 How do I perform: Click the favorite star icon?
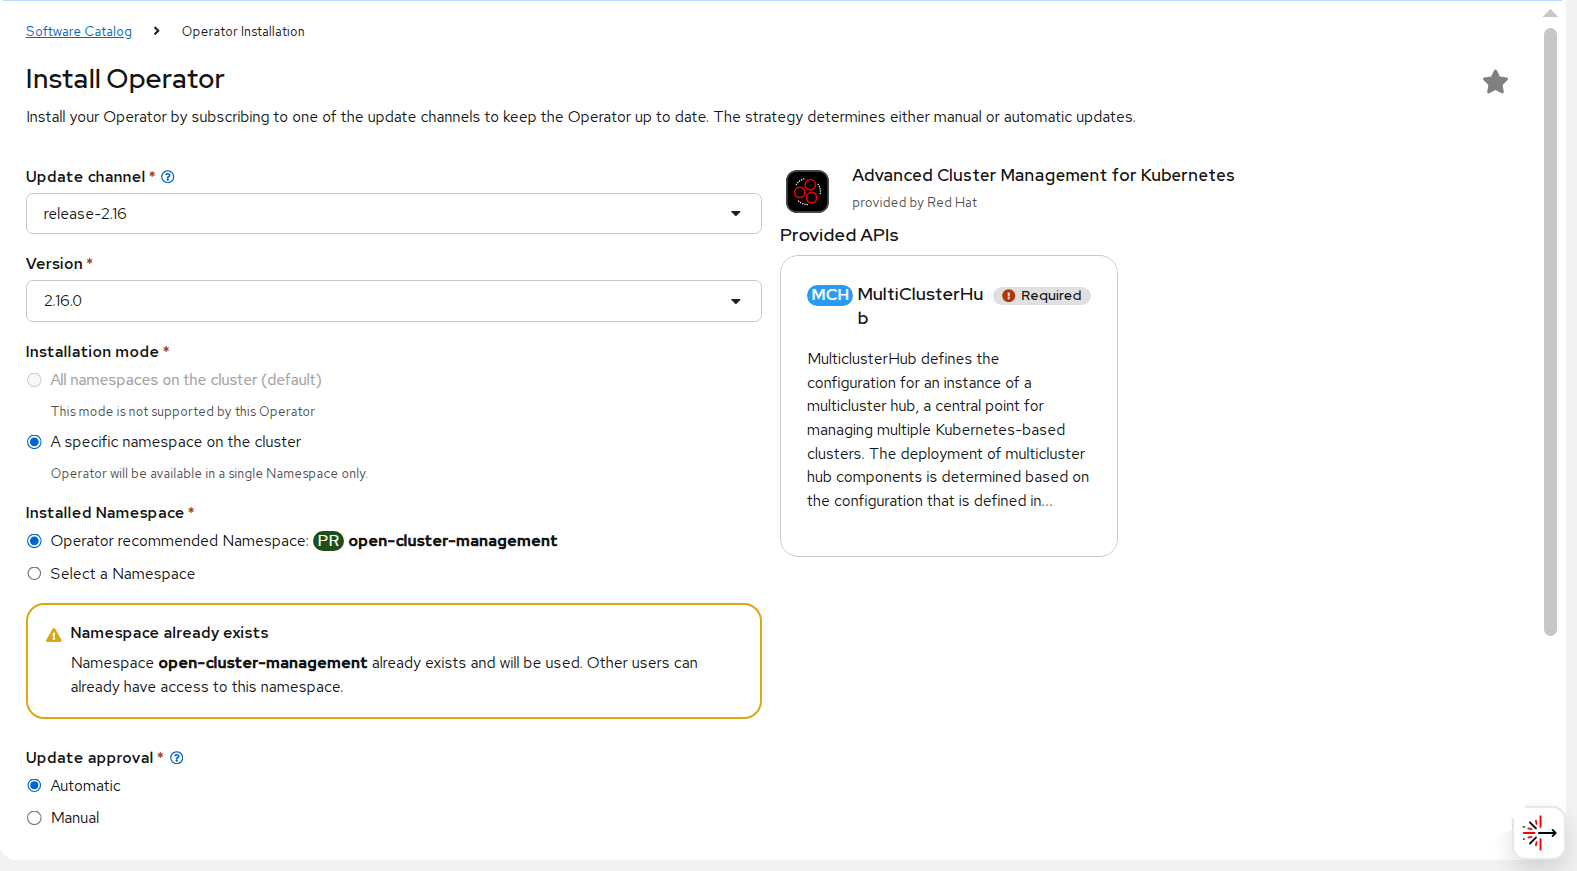(x=1495, y=82)
